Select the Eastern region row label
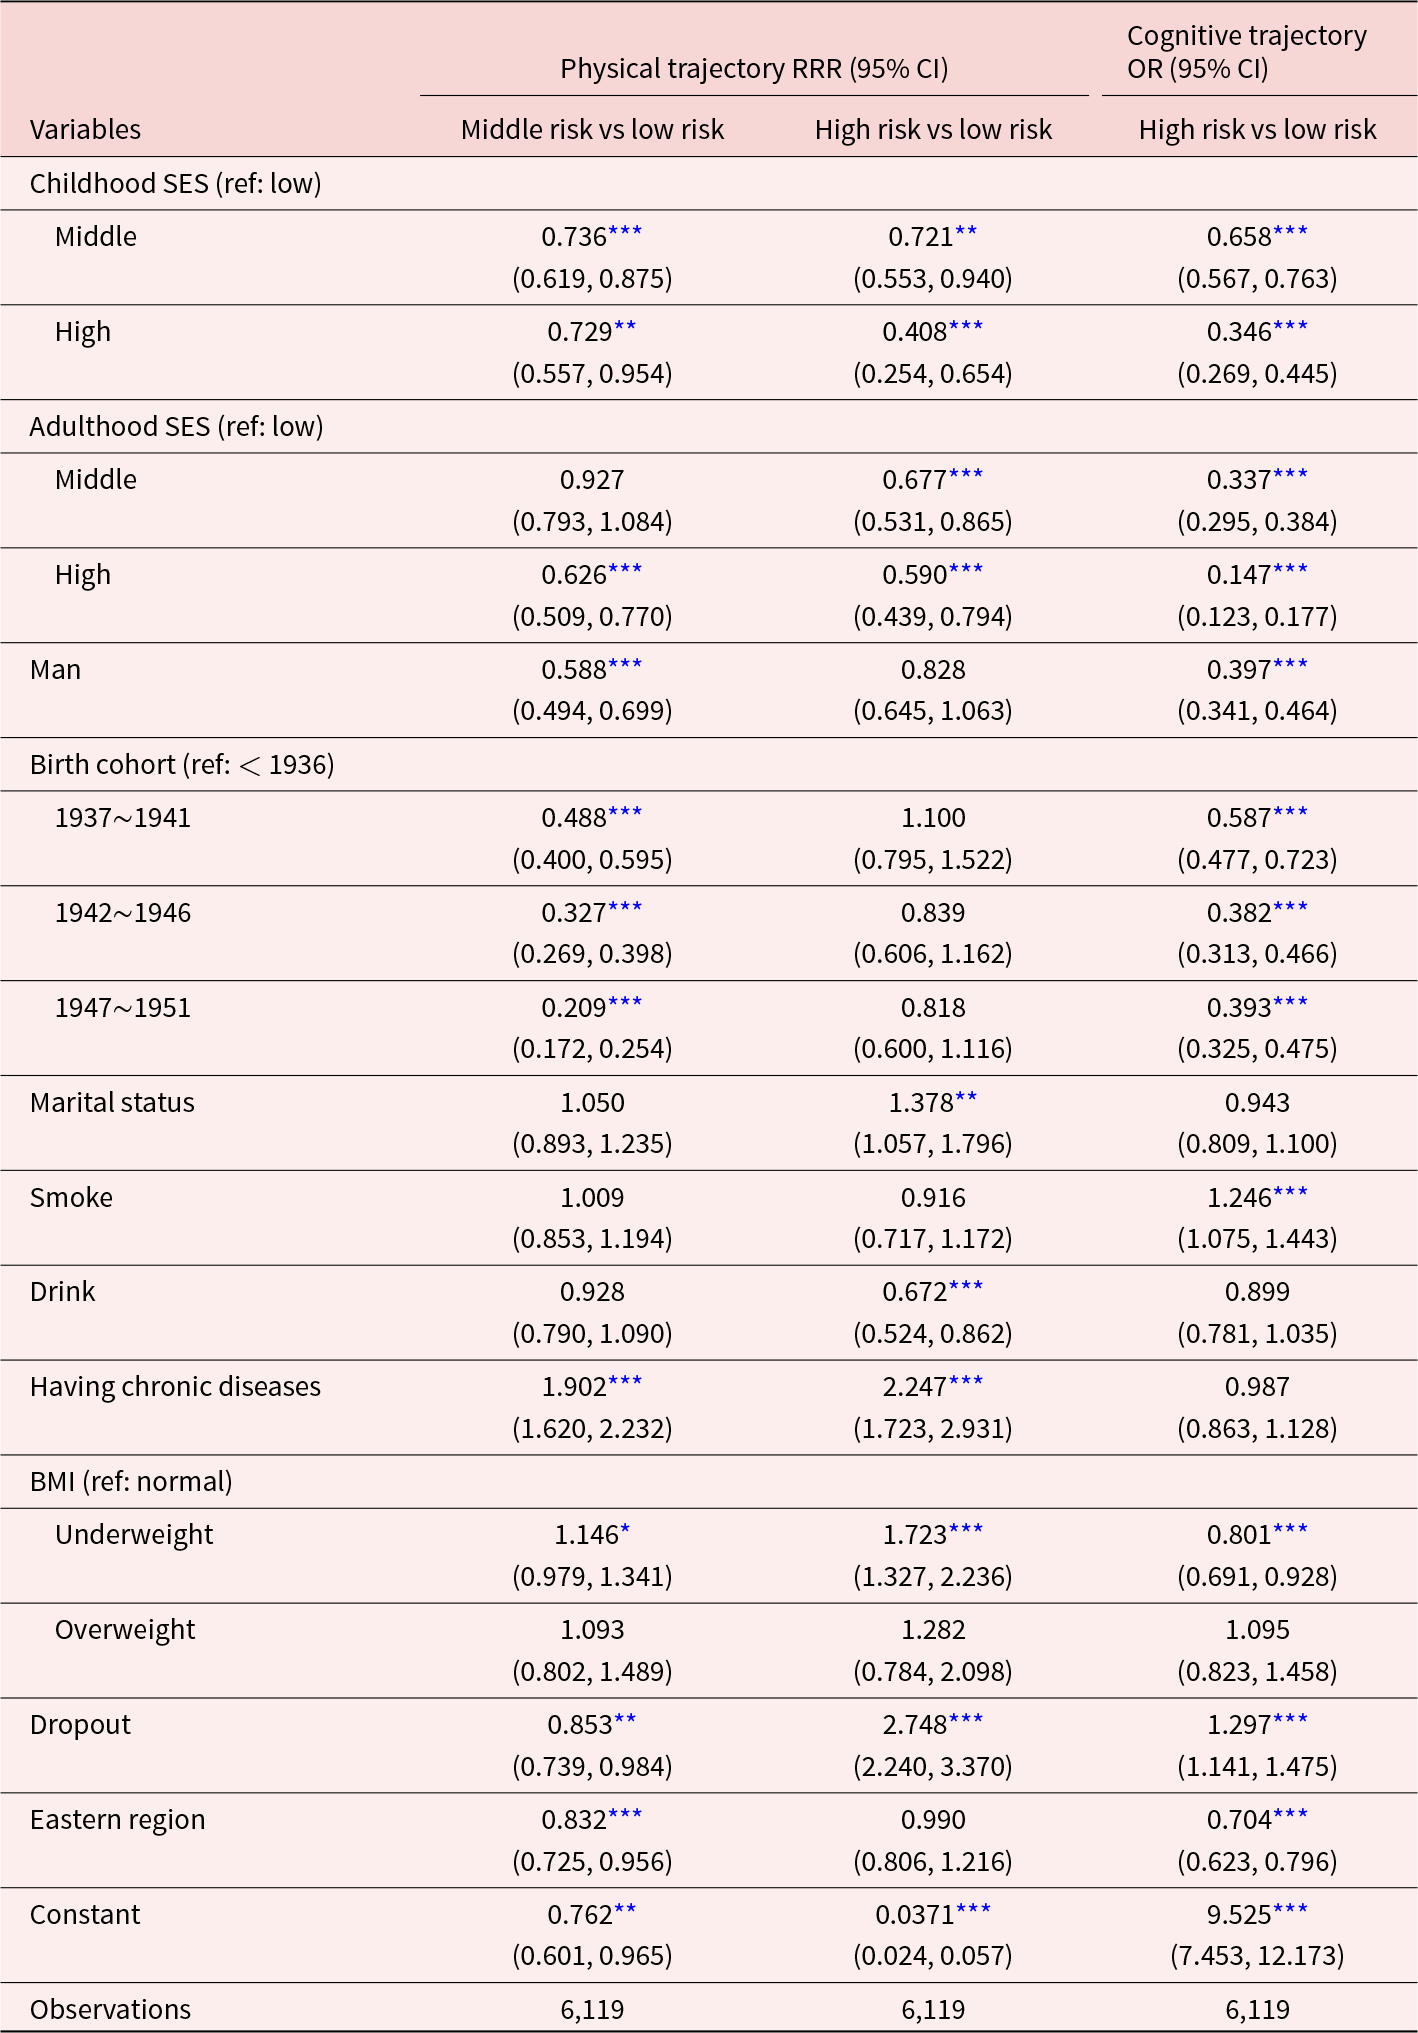The width and height of the screenshot is (1418, 2033). coord(118,1820)
